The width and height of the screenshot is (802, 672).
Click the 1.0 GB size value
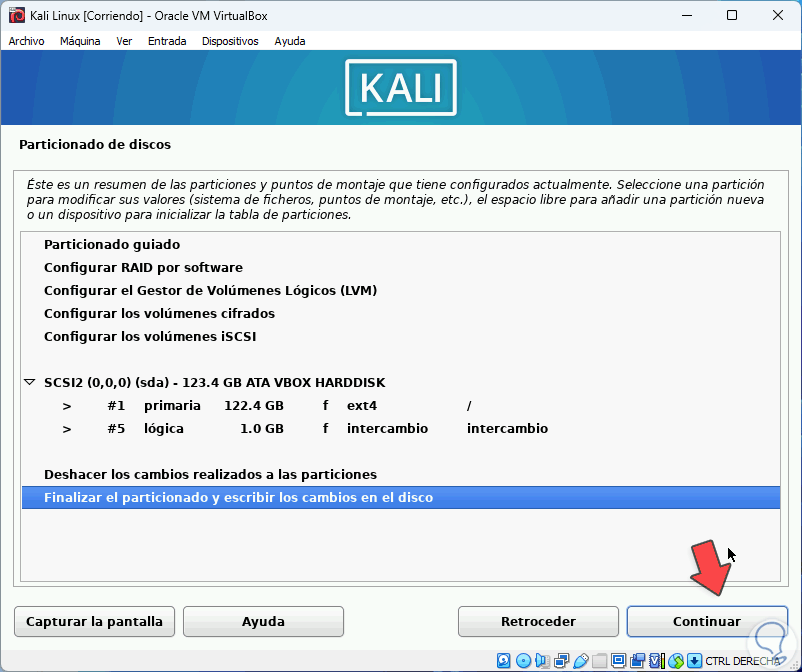pyautogui.click(x=262, y=429)
